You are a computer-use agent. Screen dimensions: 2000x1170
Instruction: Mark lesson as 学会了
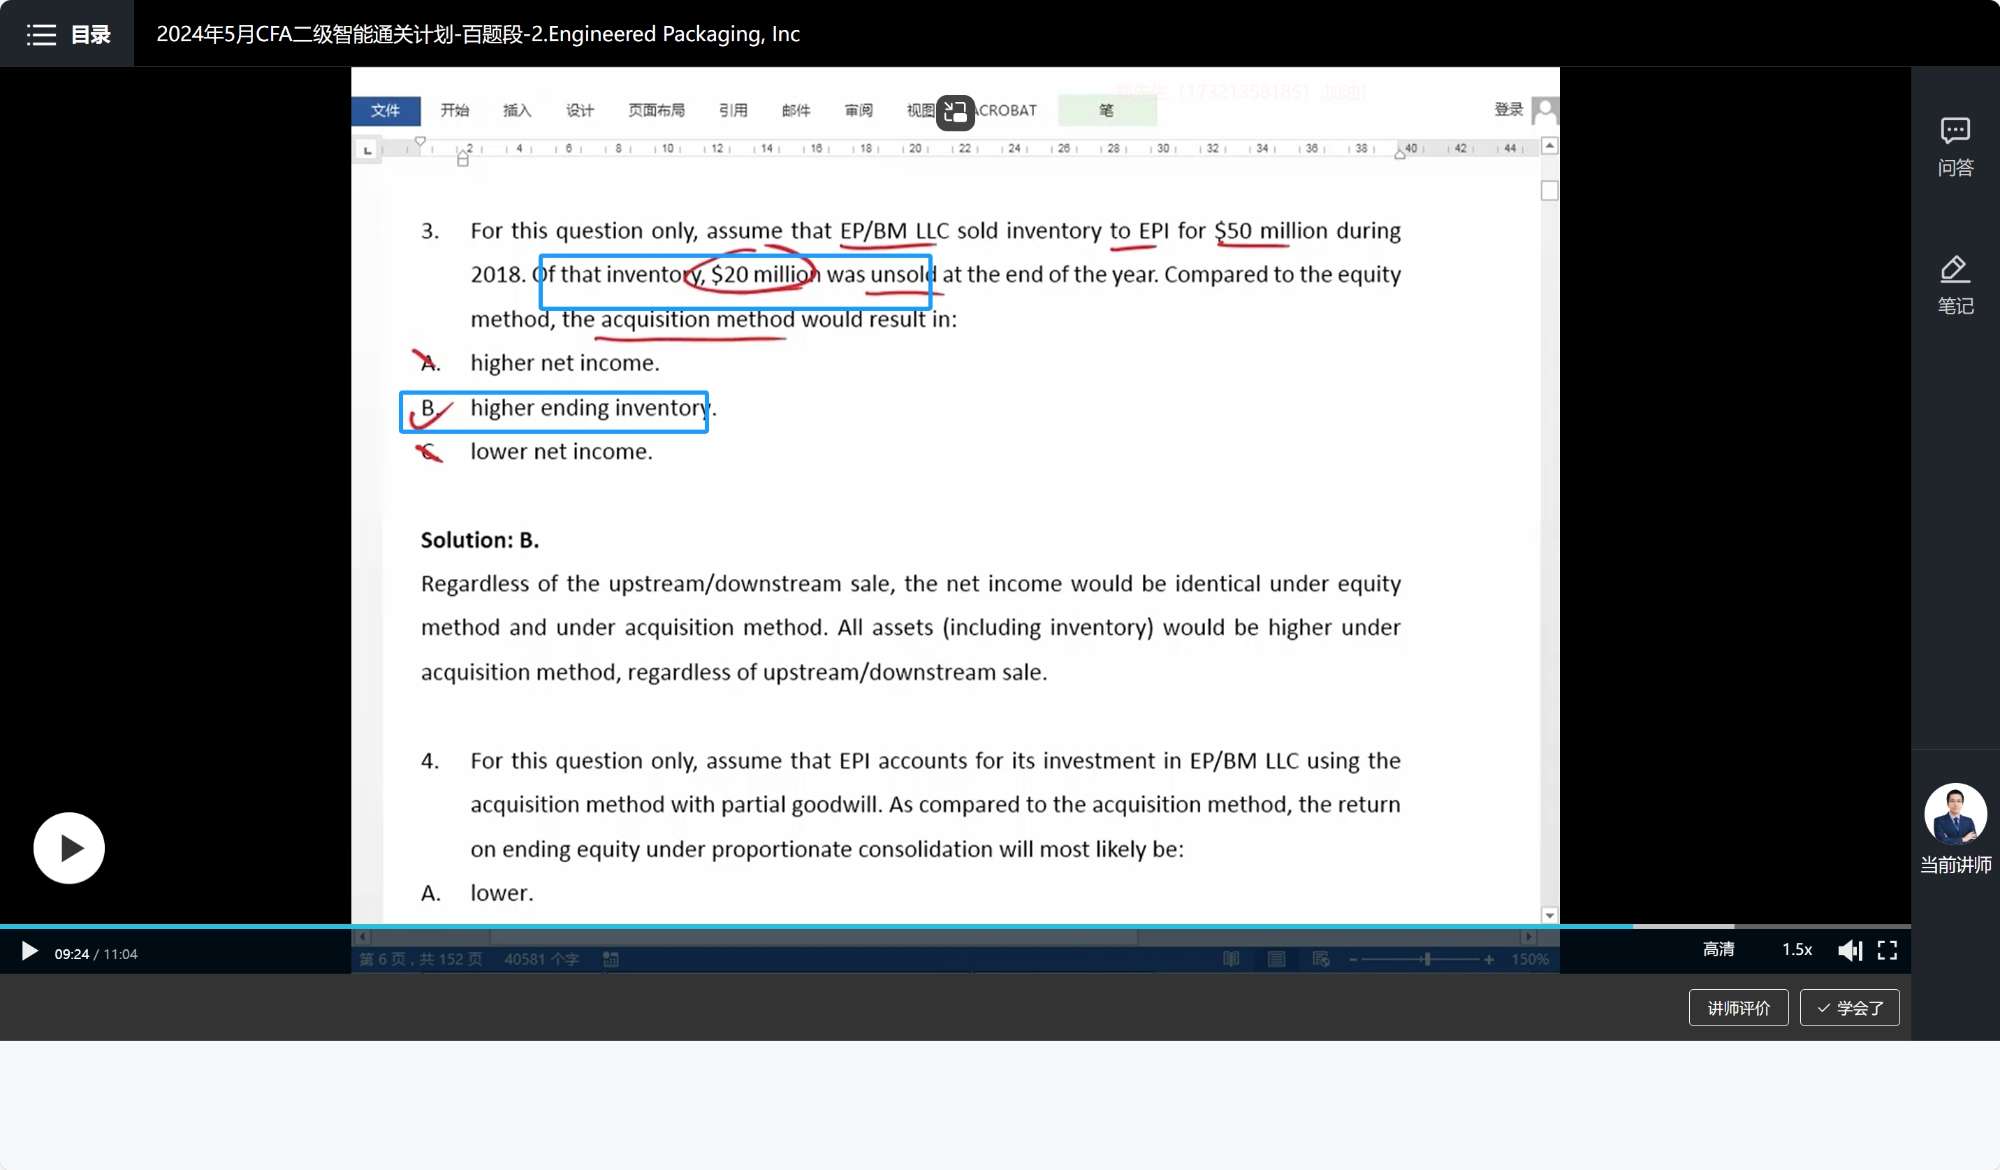coord(1849,1008)
